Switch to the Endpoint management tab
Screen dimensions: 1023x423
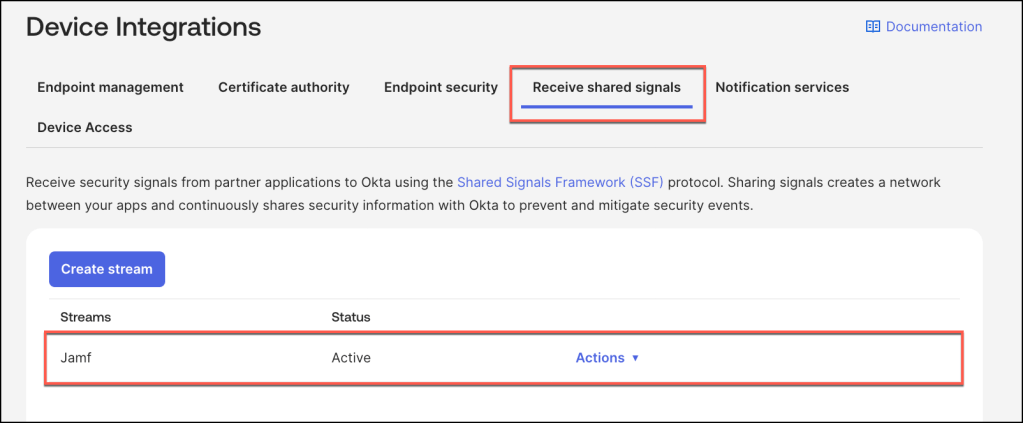click(110, 87)
